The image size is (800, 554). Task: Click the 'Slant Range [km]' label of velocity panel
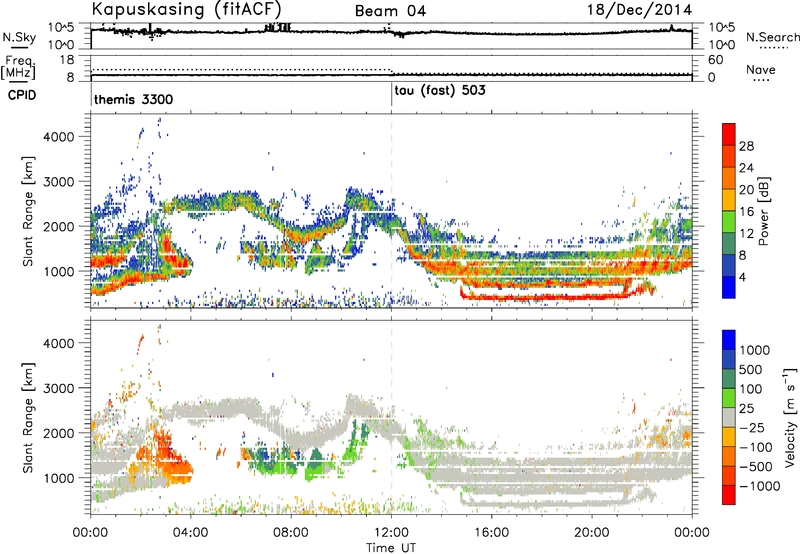point(28,417)
